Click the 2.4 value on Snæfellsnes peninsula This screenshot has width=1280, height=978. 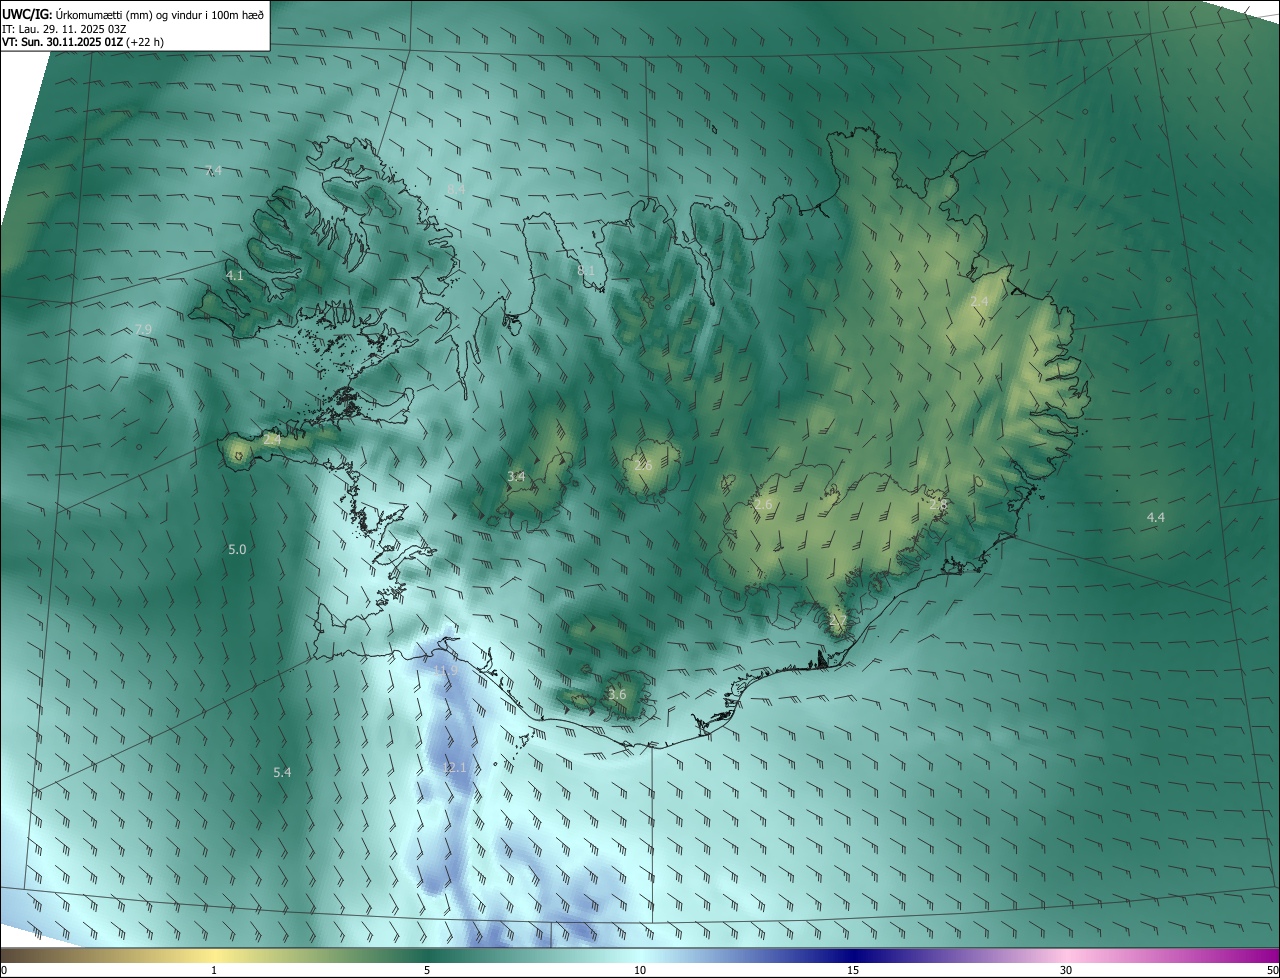pyautogui.click(x=272, y=438)
